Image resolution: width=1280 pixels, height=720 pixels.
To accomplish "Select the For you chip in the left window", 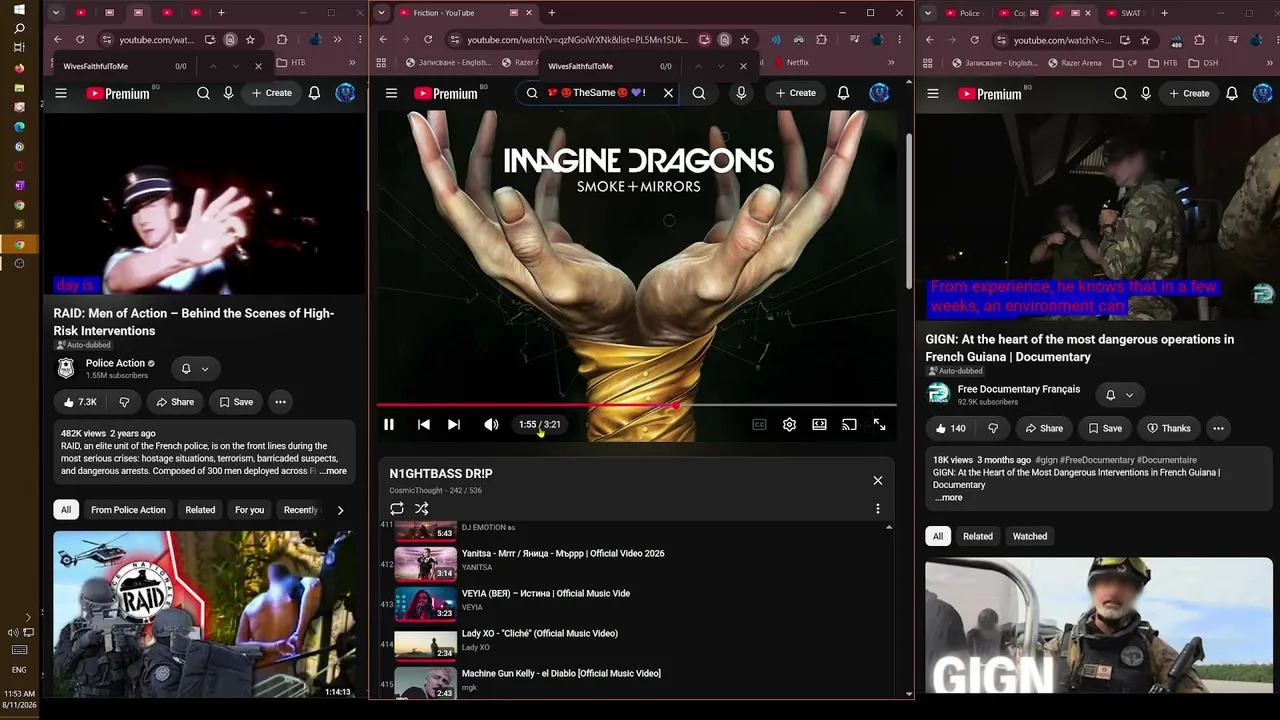I will 249,510.
